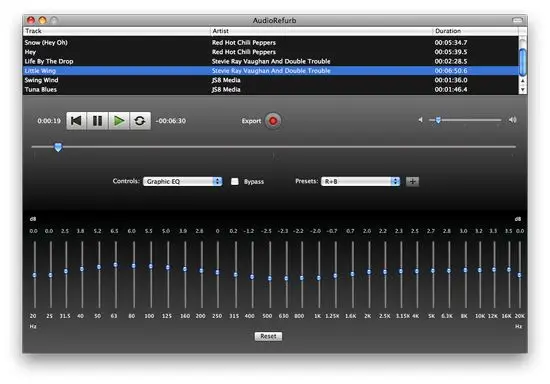
Task: Click the track list scrollbar thumb
Action: tap(523, 62)
